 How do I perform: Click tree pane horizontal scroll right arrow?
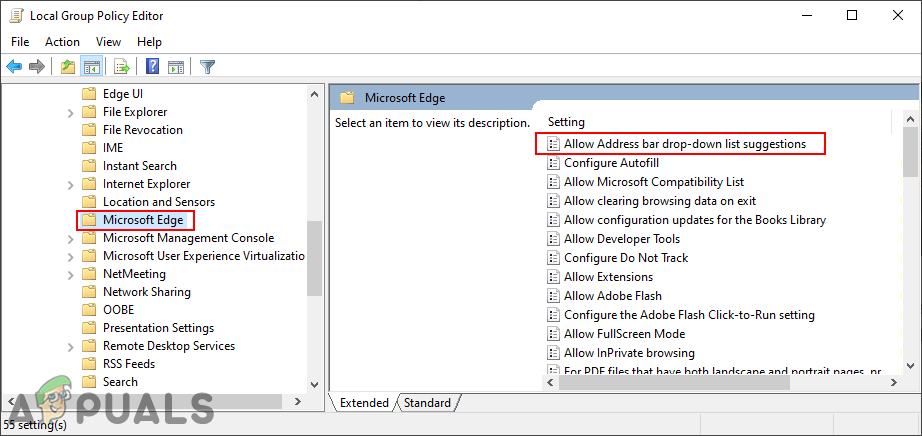click(x=298, y=401)
